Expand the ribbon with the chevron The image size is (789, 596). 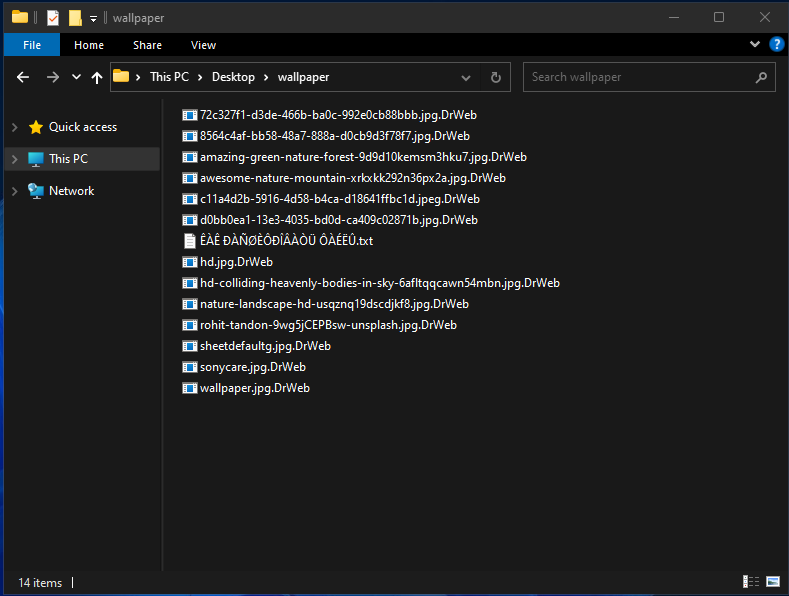pos(755,44)
